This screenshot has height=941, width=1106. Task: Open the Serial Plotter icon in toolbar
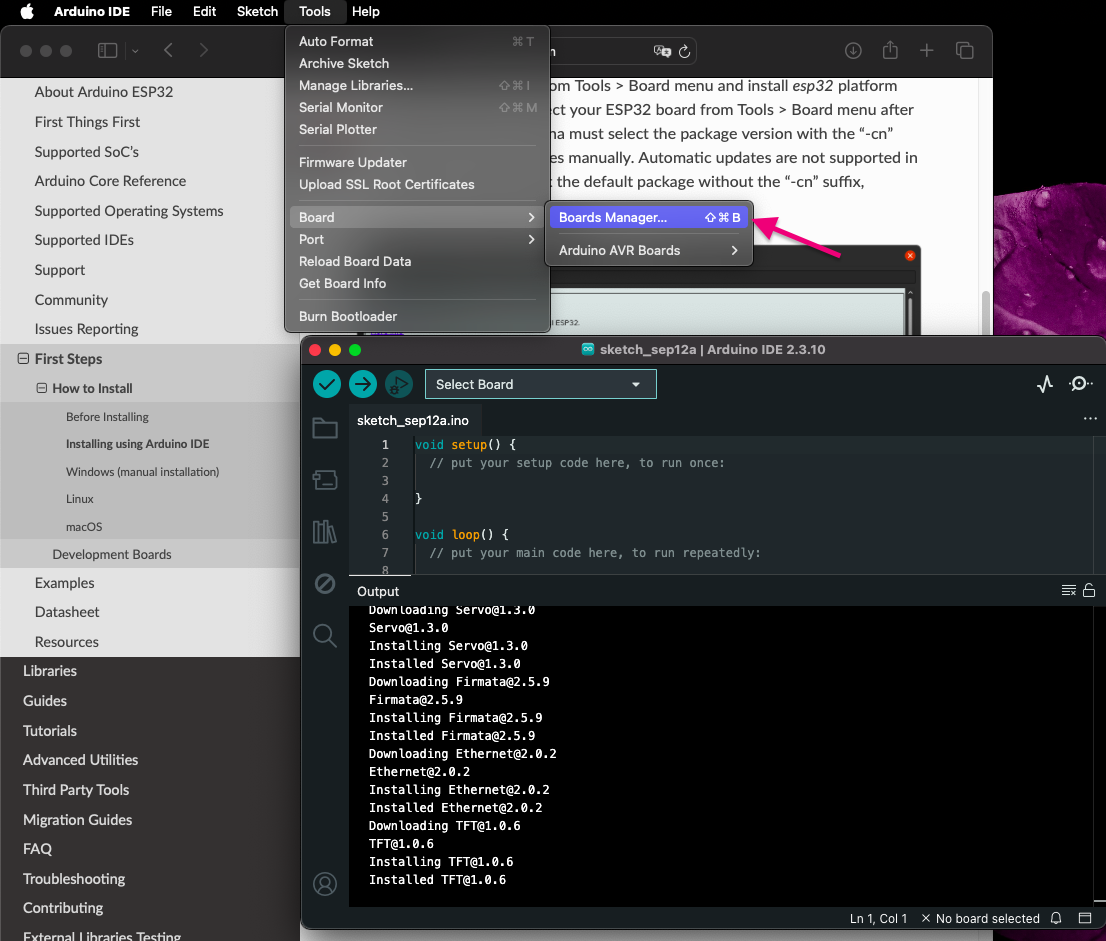(x=1045, y=384)
